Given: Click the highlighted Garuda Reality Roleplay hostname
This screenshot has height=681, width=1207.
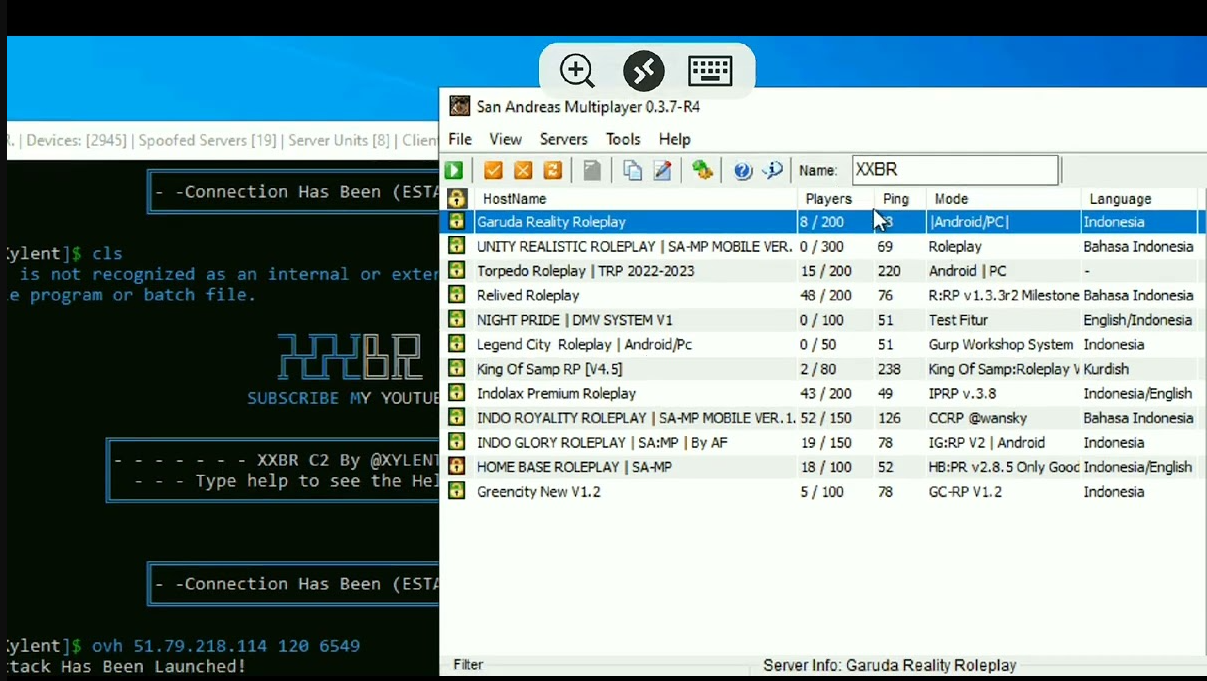Looking at the screenshot, I should (551, 222).
